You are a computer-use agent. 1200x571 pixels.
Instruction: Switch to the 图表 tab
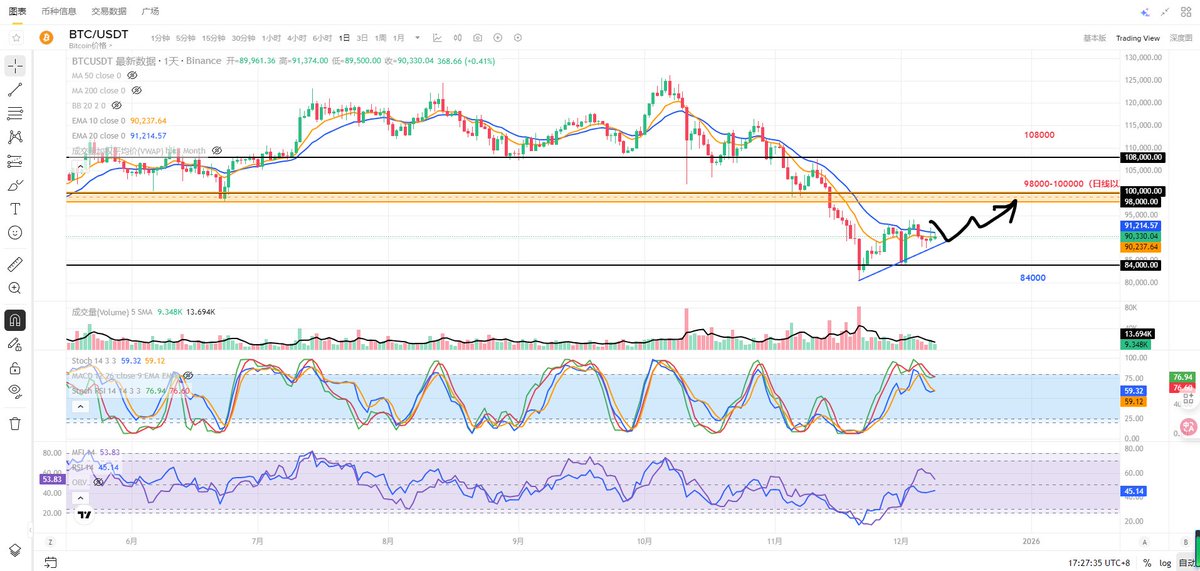18,11
